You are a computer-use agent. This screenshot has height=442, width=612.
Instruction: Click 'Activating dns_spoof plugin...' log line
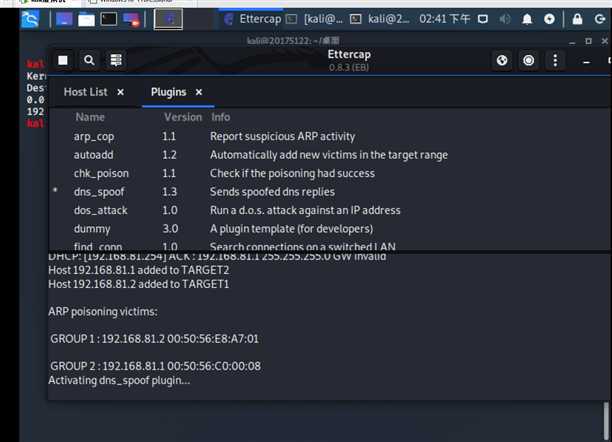pyautogui.click(x=119, y=380)
